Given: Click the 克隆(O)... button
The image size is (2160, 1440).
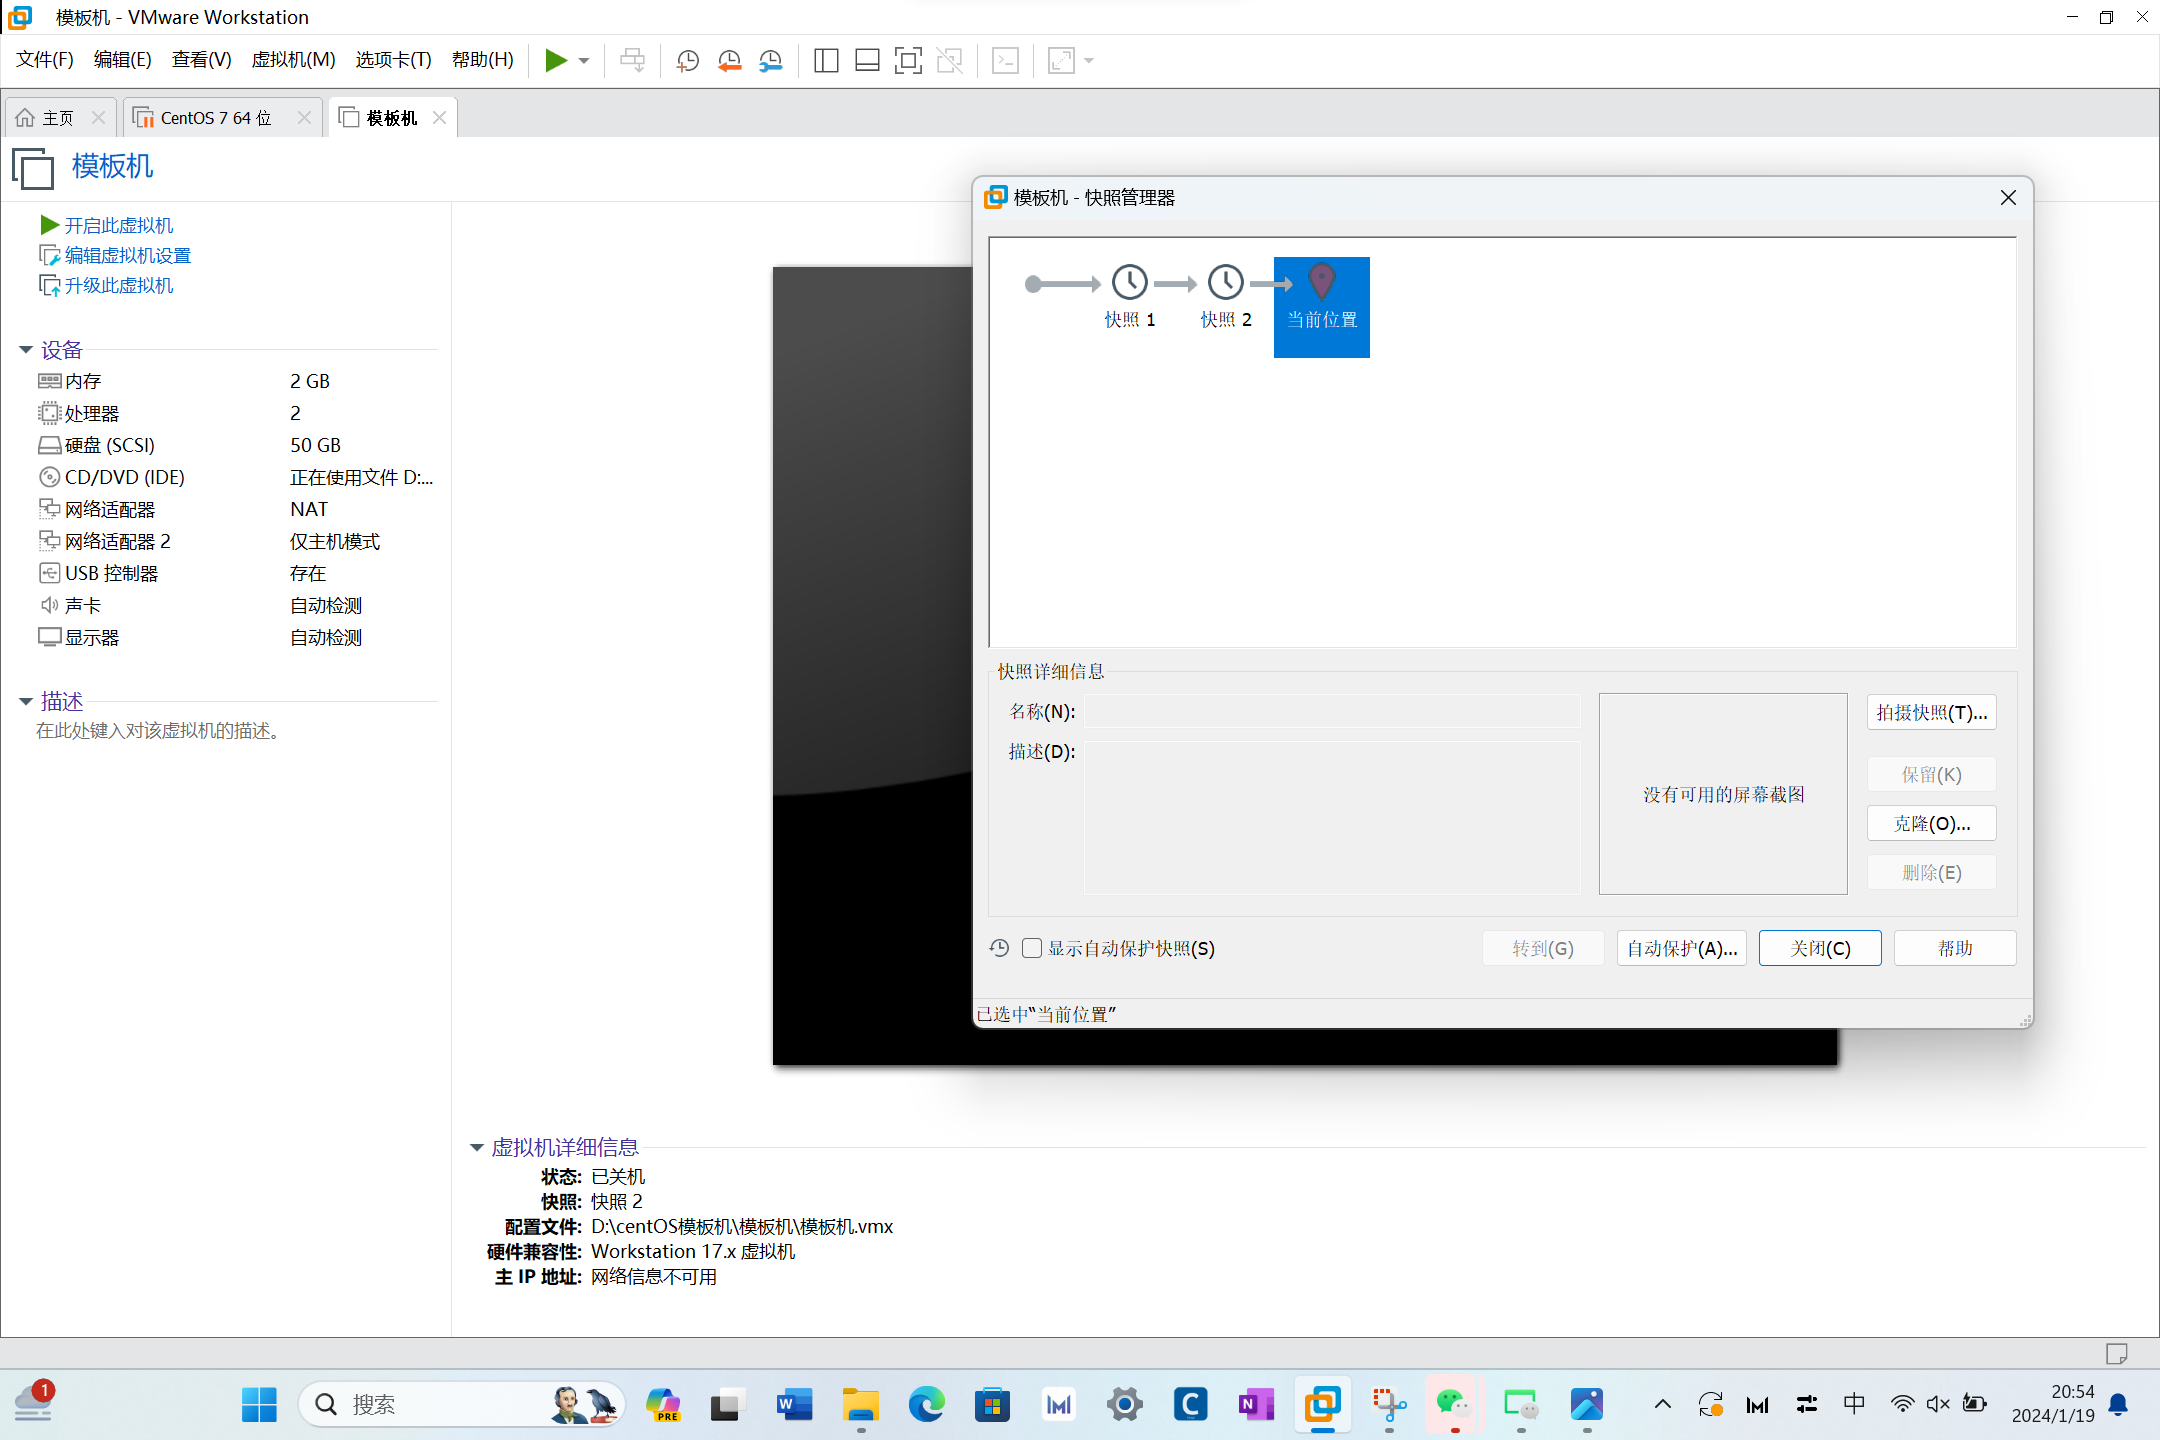Looking at the screenshot, I should [x=1931, y=824].
